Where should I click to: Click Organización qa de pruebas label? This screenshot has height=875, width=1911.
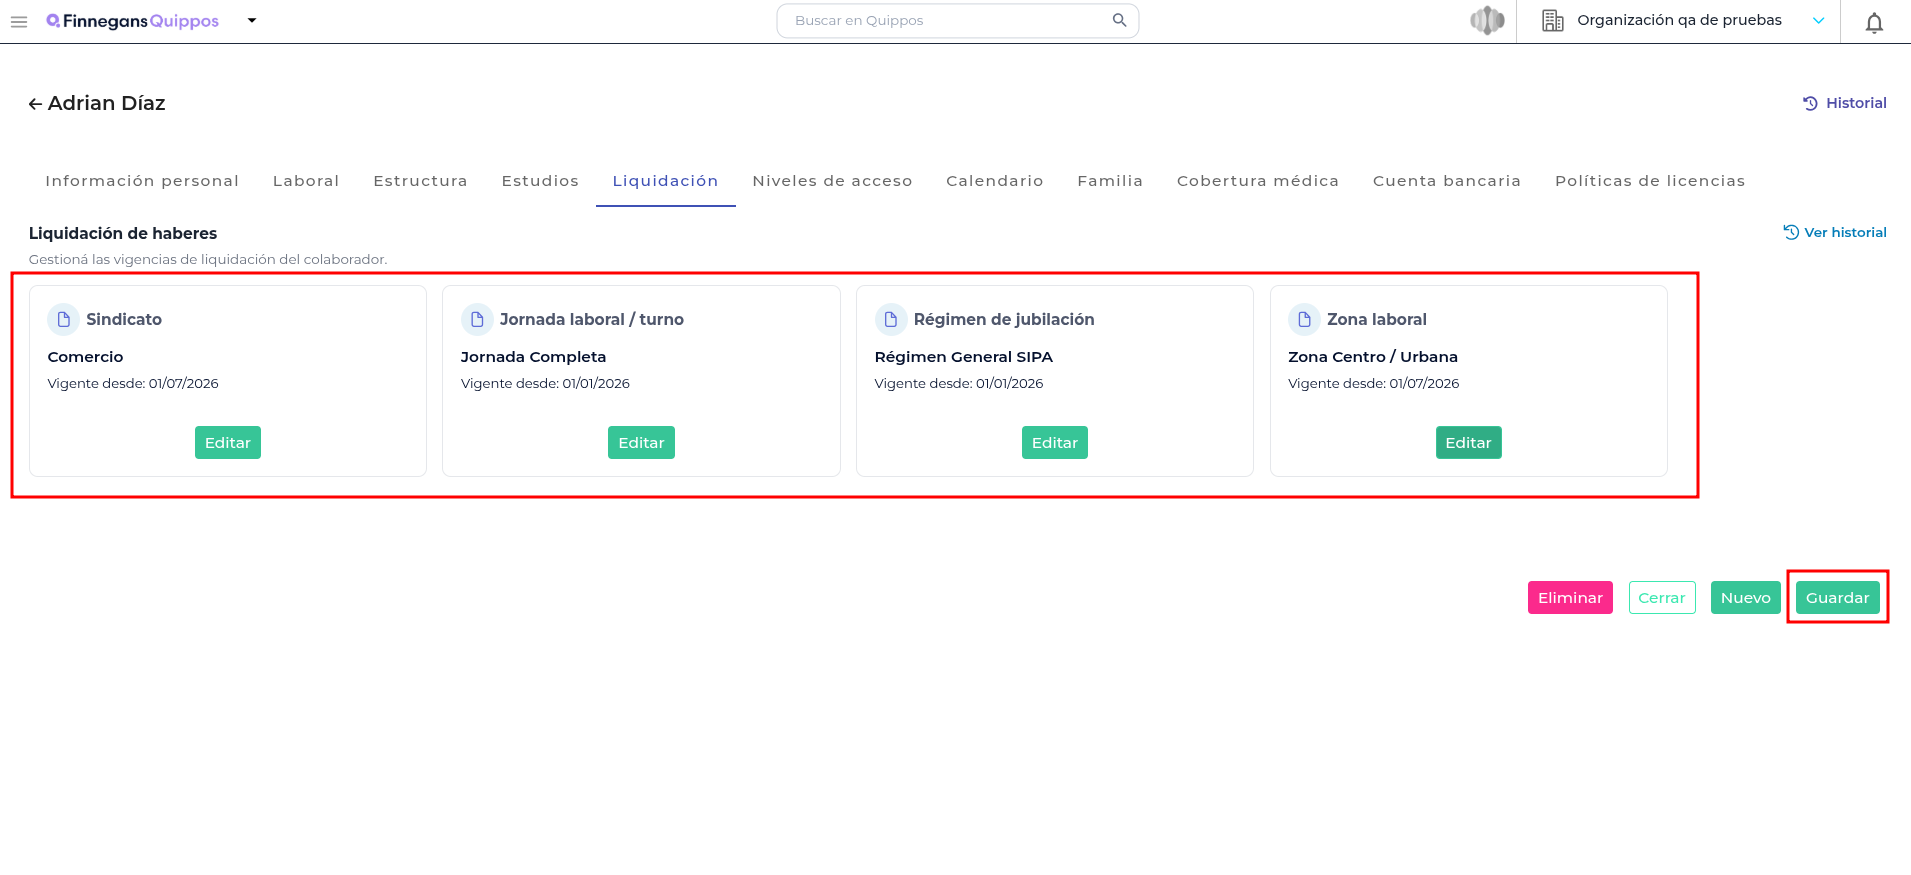click(1680, 20)
